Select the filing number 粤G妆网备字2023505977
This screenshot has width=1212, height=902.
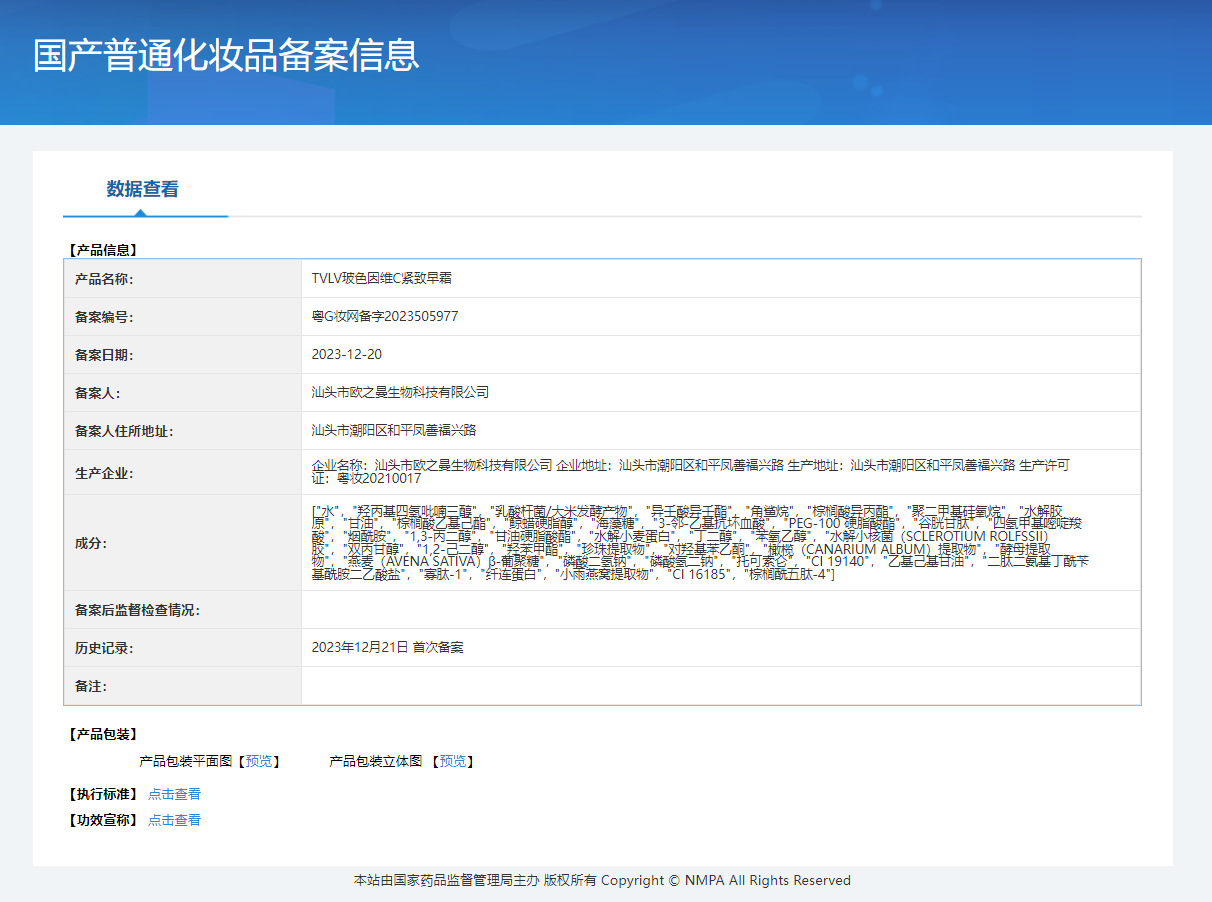tap(385, 316)
